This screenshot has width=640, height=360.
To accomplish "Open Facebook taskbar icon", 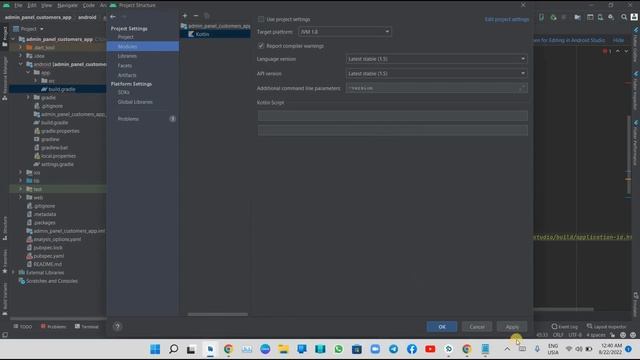I will [412, 349].
